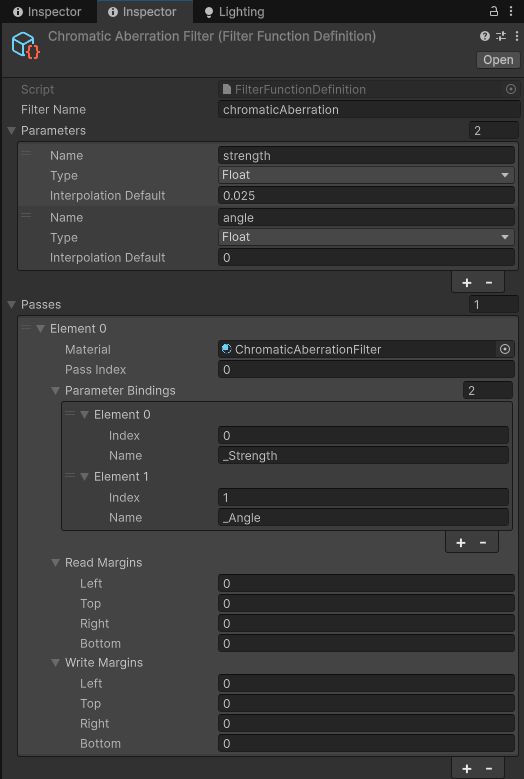524x779 pixels.
Task: Click the Open button
Action: [498, 60]
